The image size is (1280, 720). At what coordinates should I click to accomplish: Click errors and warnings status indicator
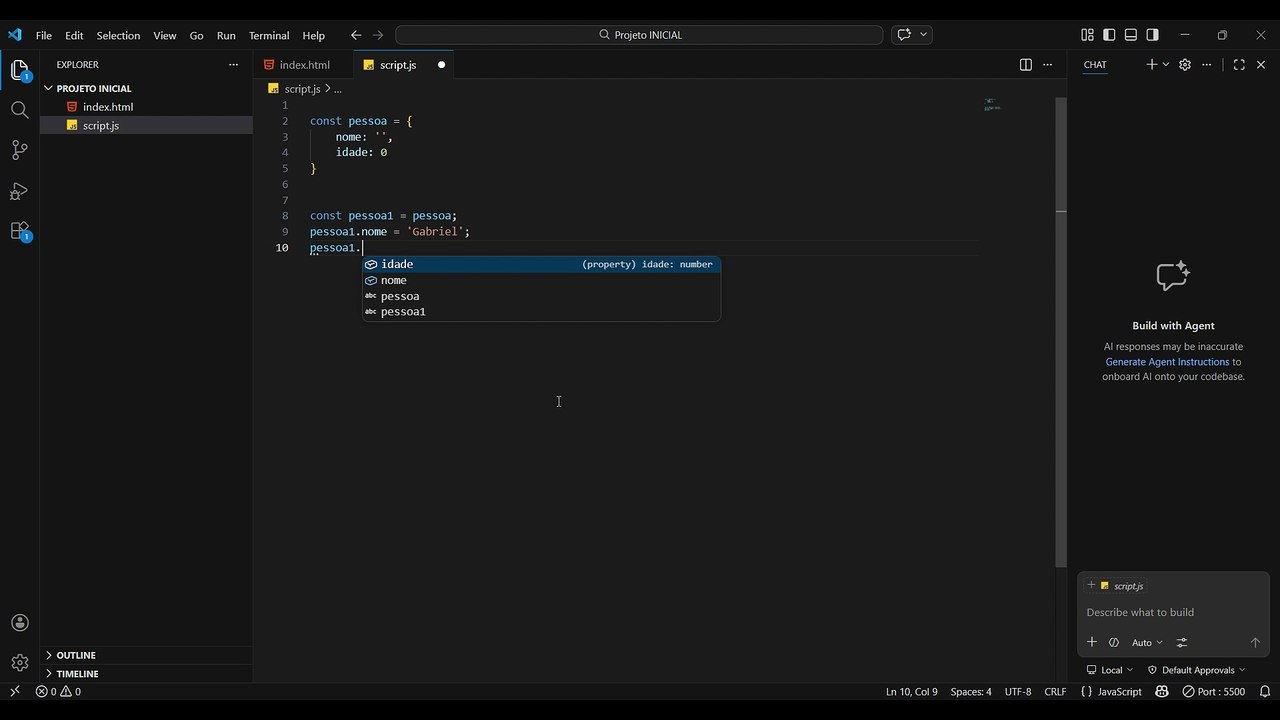(x=58, y=692)
